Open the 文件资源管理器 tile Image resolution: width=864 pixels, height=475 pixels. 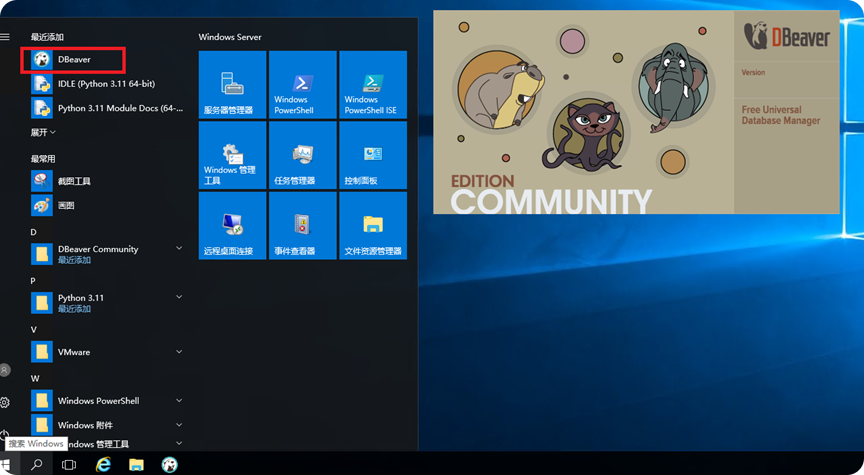(373, 225)
